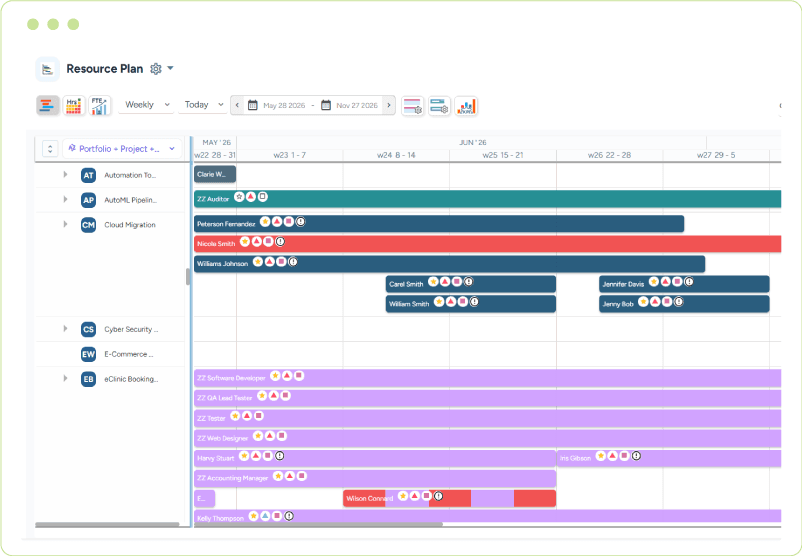Click the Resource Plan chart icon
The height and width of the screenshot is (556, 802).
(x=48, y=69)
